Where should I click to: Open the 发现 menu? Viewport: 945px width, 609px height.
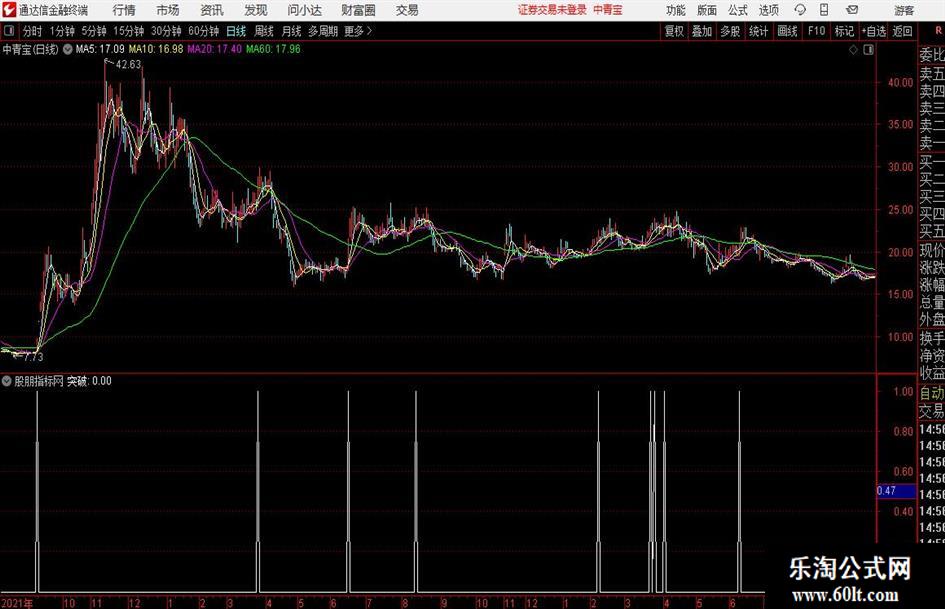tap(256, 10)
